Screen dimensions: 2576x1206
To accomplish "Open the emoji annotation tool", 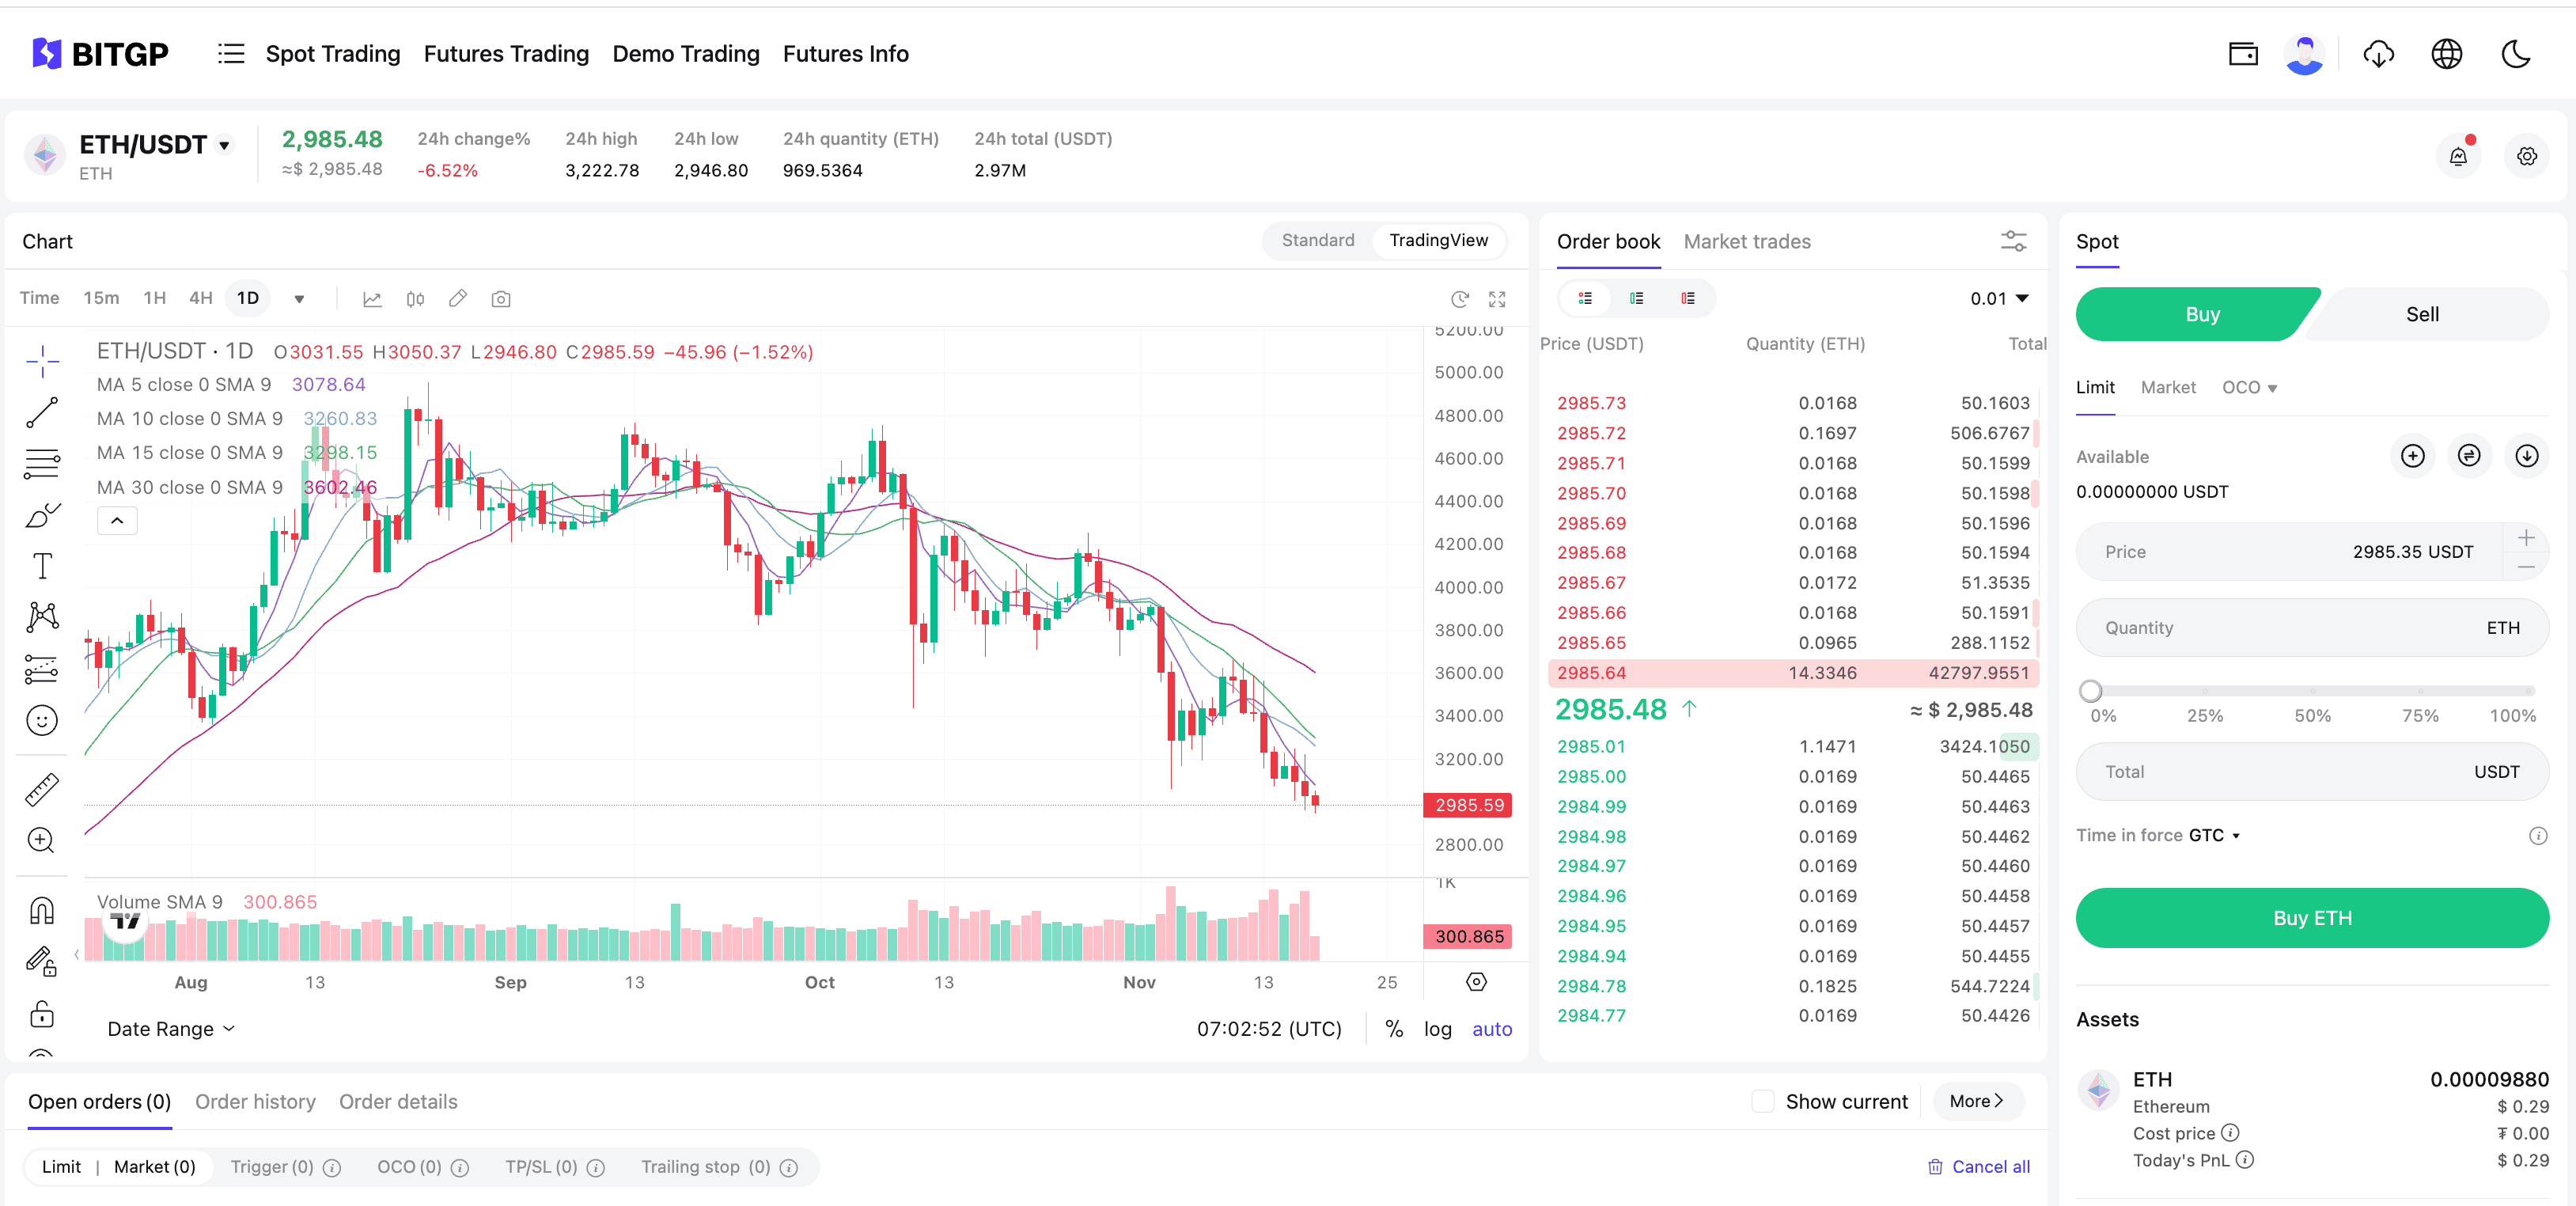I will click(41, 719).
